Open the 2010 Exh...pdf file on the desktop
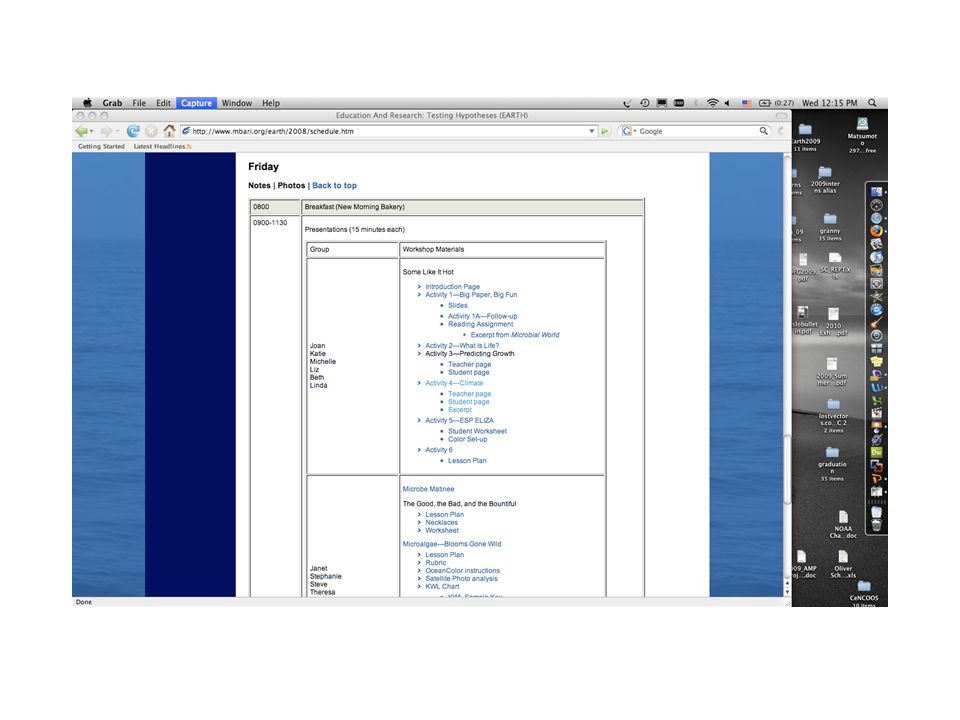960x720 pixels. (x=833, y=322)
